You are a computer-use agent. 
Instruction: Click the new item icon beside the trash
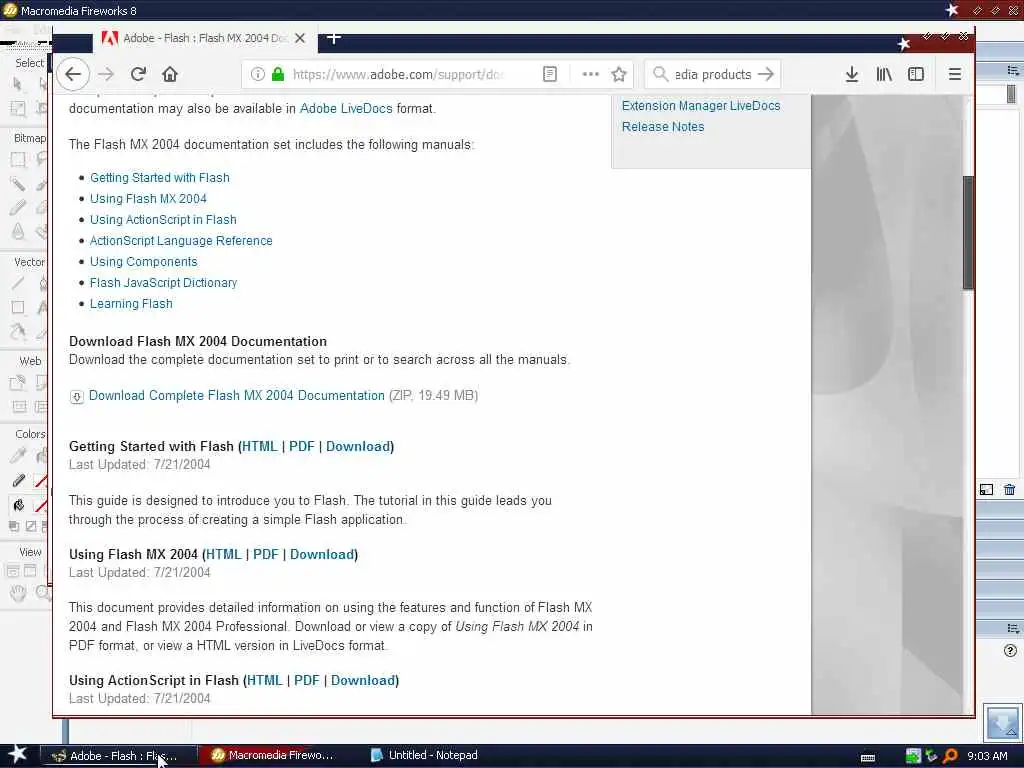pos(986,489)
